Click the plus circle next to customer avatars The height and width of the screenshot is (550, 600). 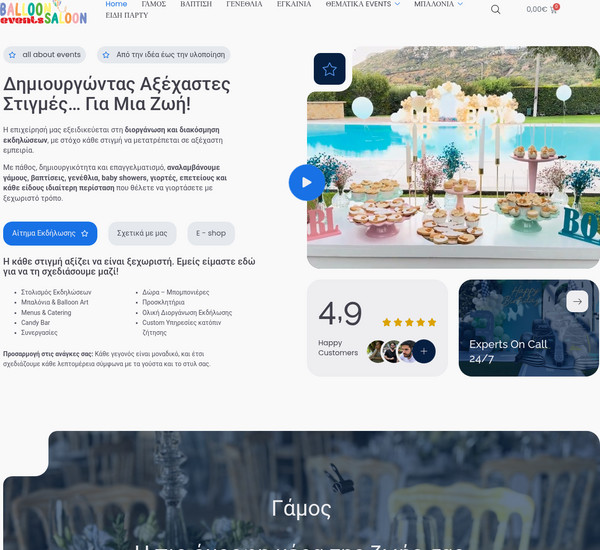pyautogui.click(x=424, y=351)
